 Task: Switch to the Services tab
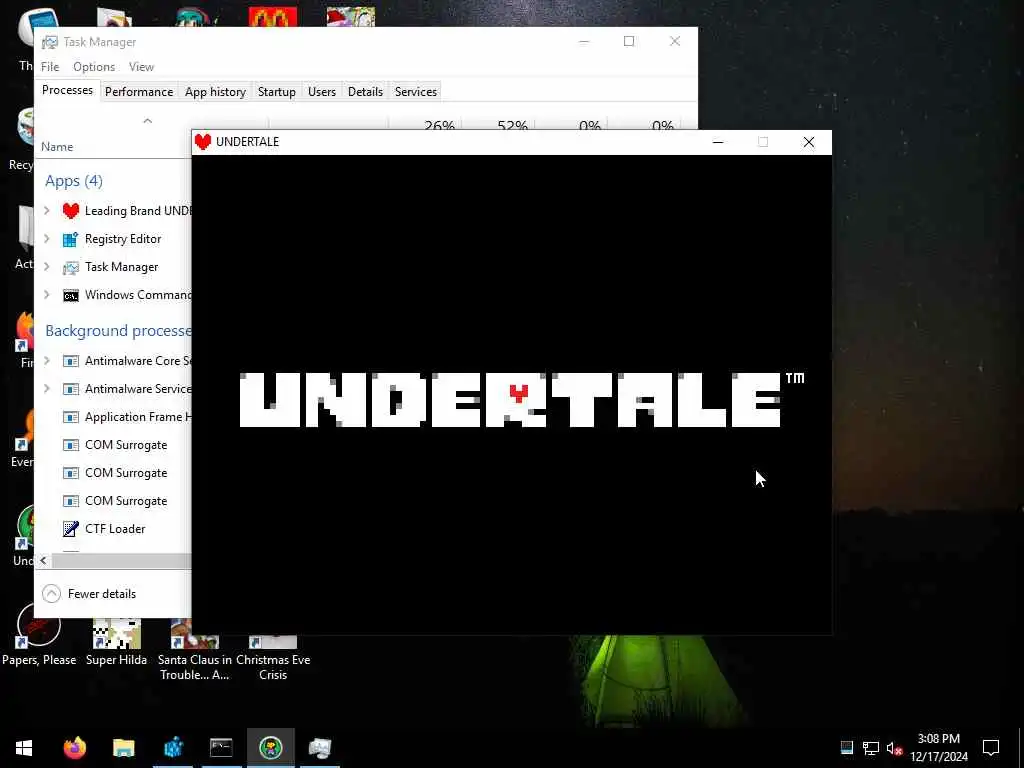(x=416, y=92)
